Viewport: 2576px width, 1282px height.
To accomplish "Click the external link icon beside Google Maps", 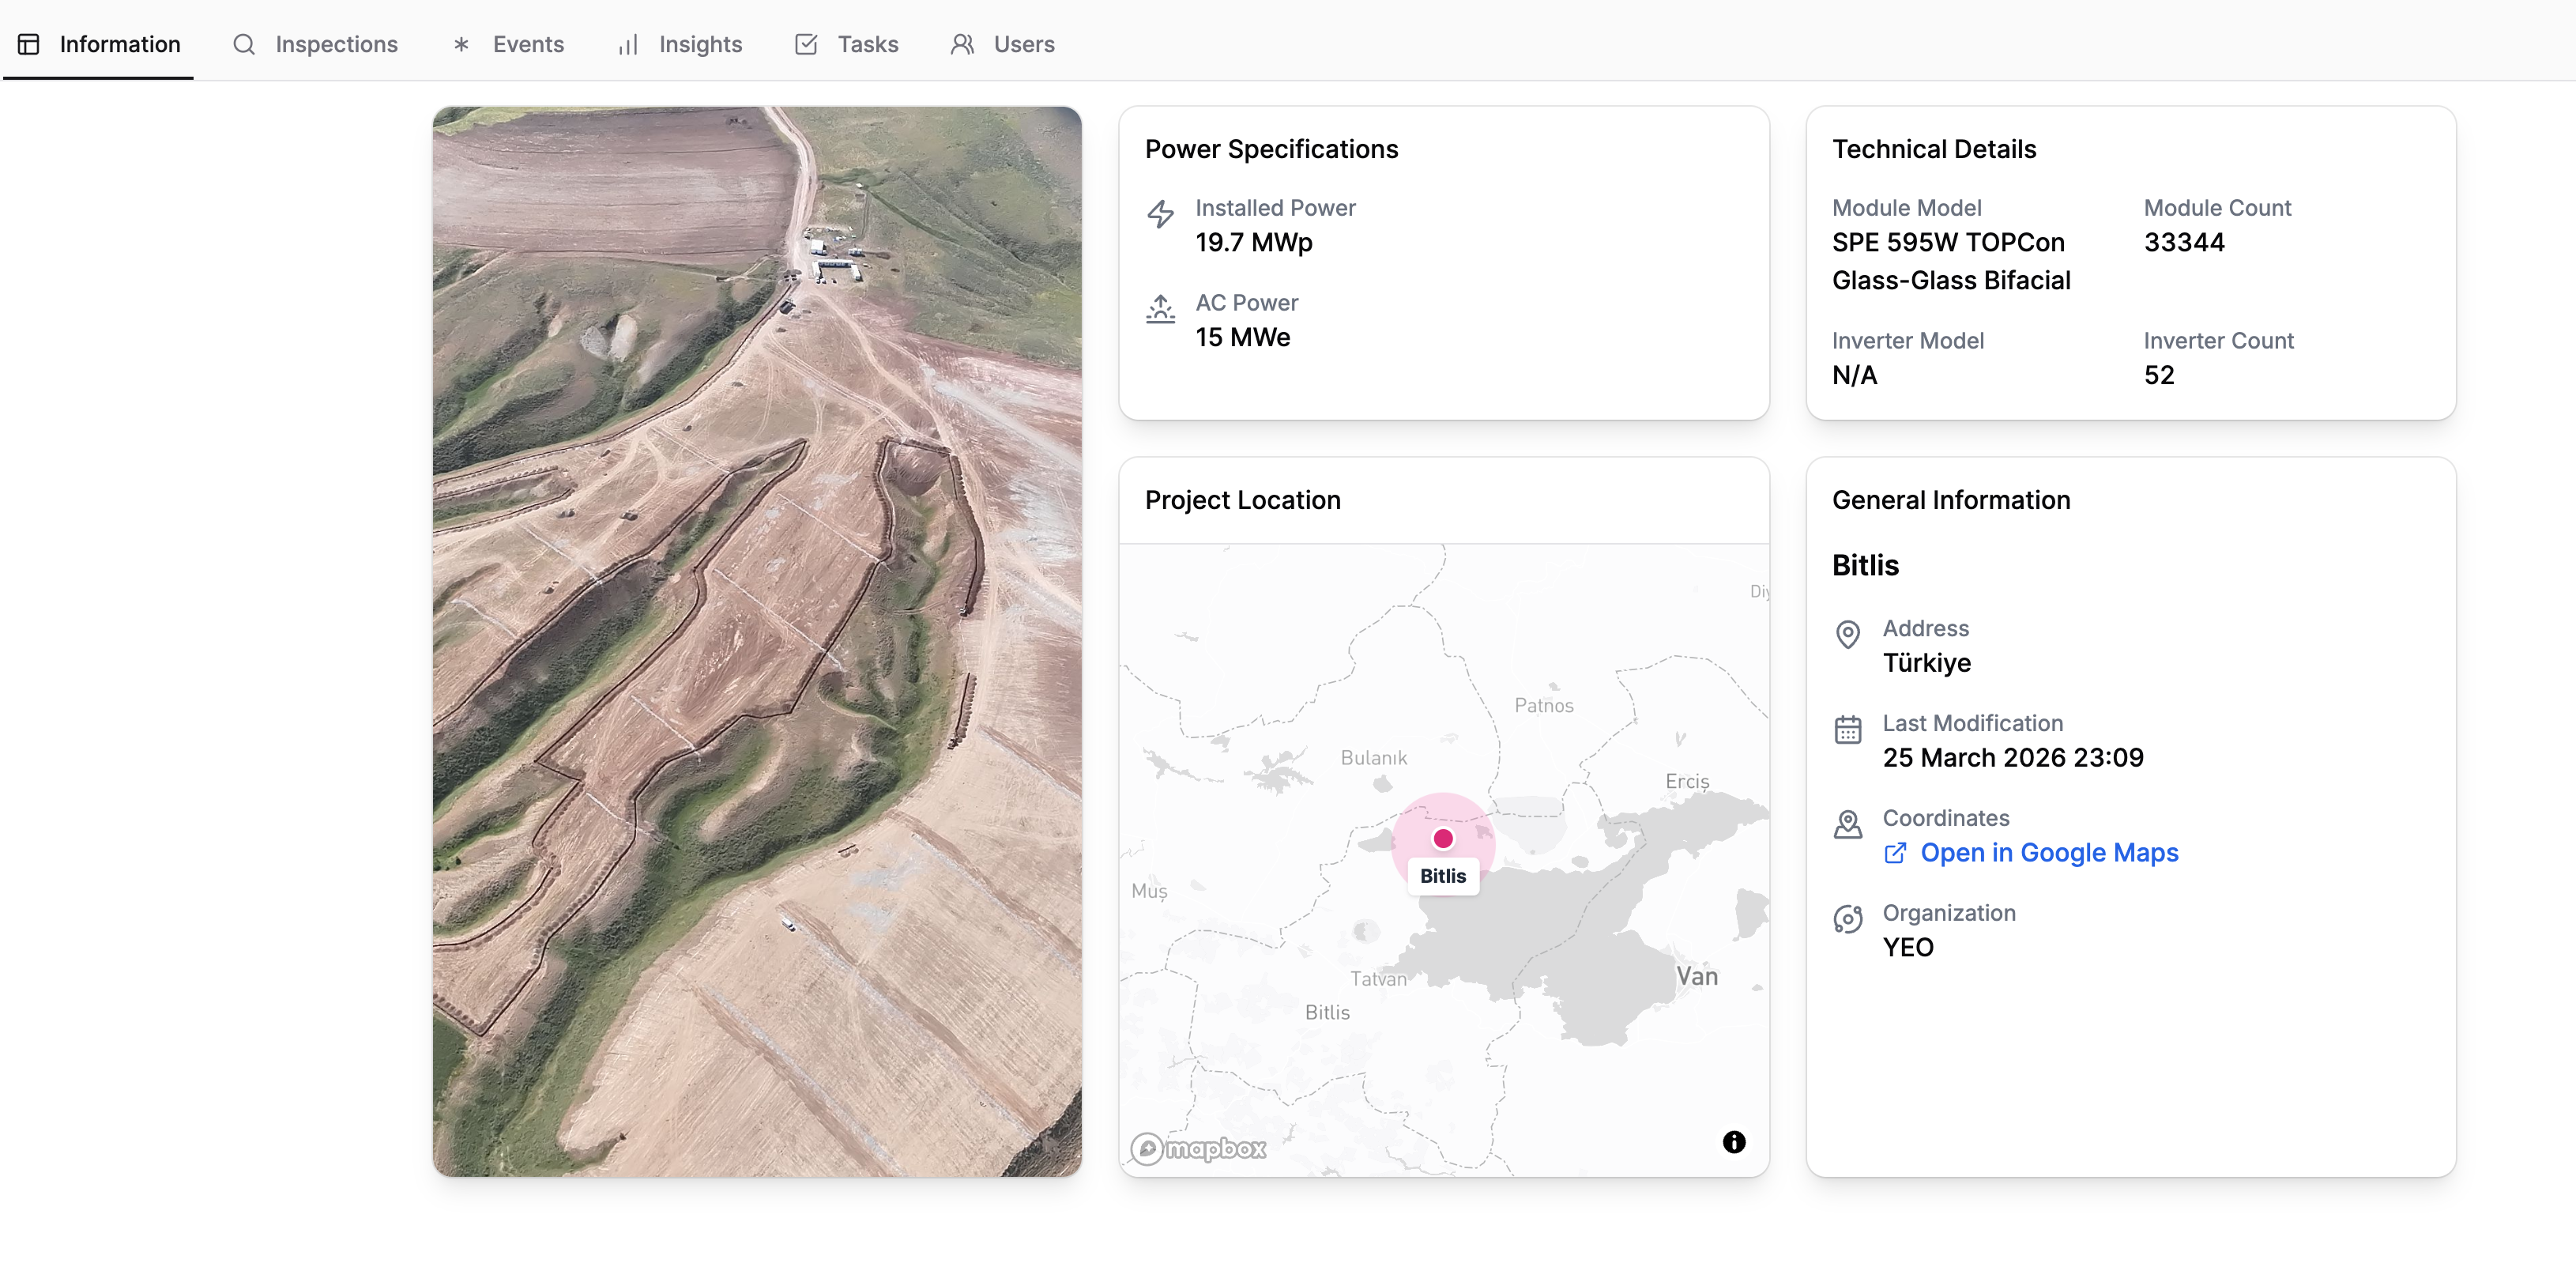I will pos(1894,853).
